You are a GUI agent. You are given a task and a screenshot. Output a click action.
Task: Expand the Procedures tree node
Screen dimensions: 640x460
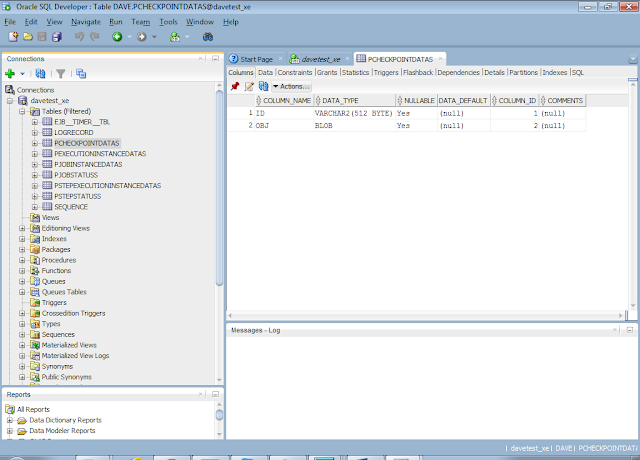click(22, 260)
